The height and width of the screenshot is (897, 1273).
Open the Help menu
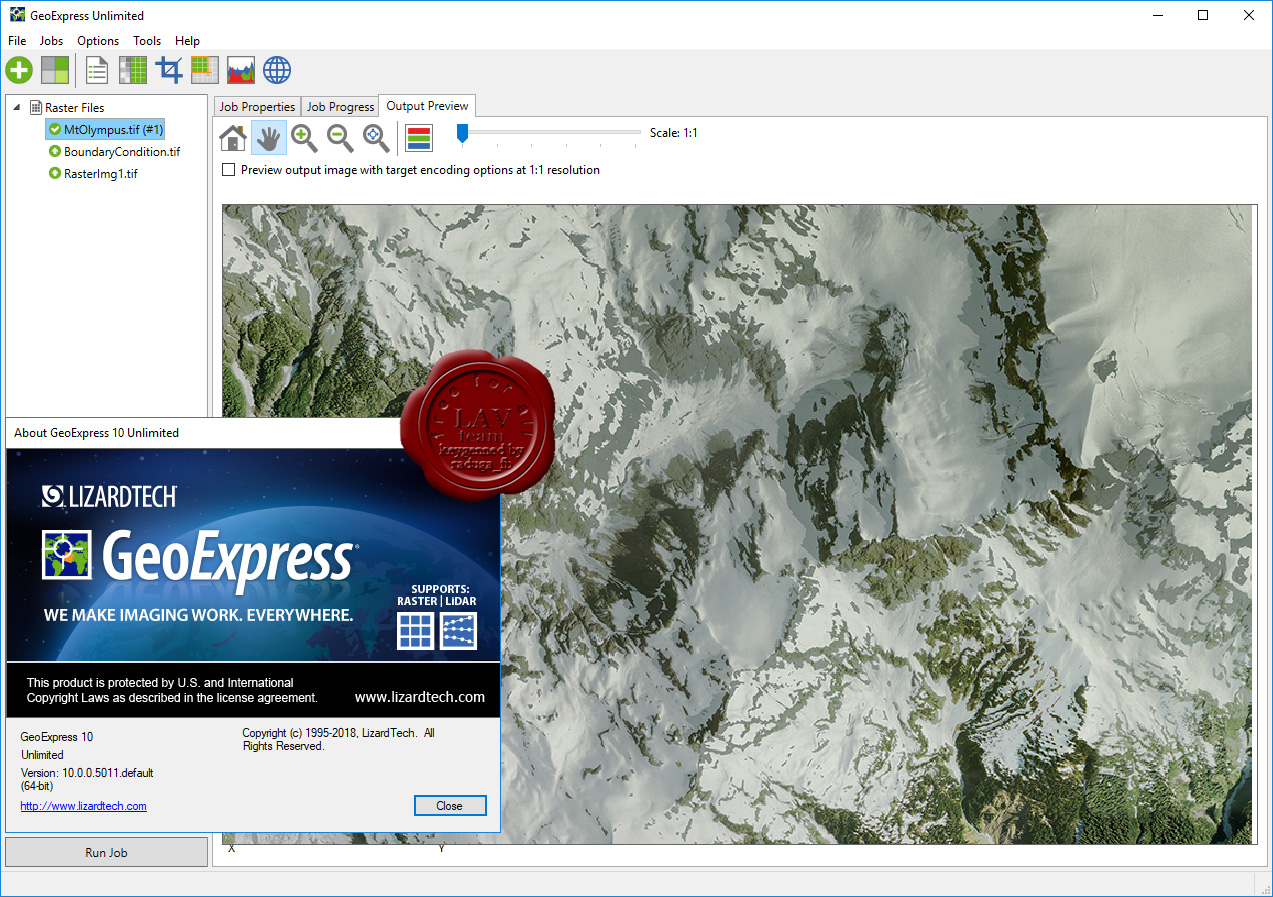(187, 41)
